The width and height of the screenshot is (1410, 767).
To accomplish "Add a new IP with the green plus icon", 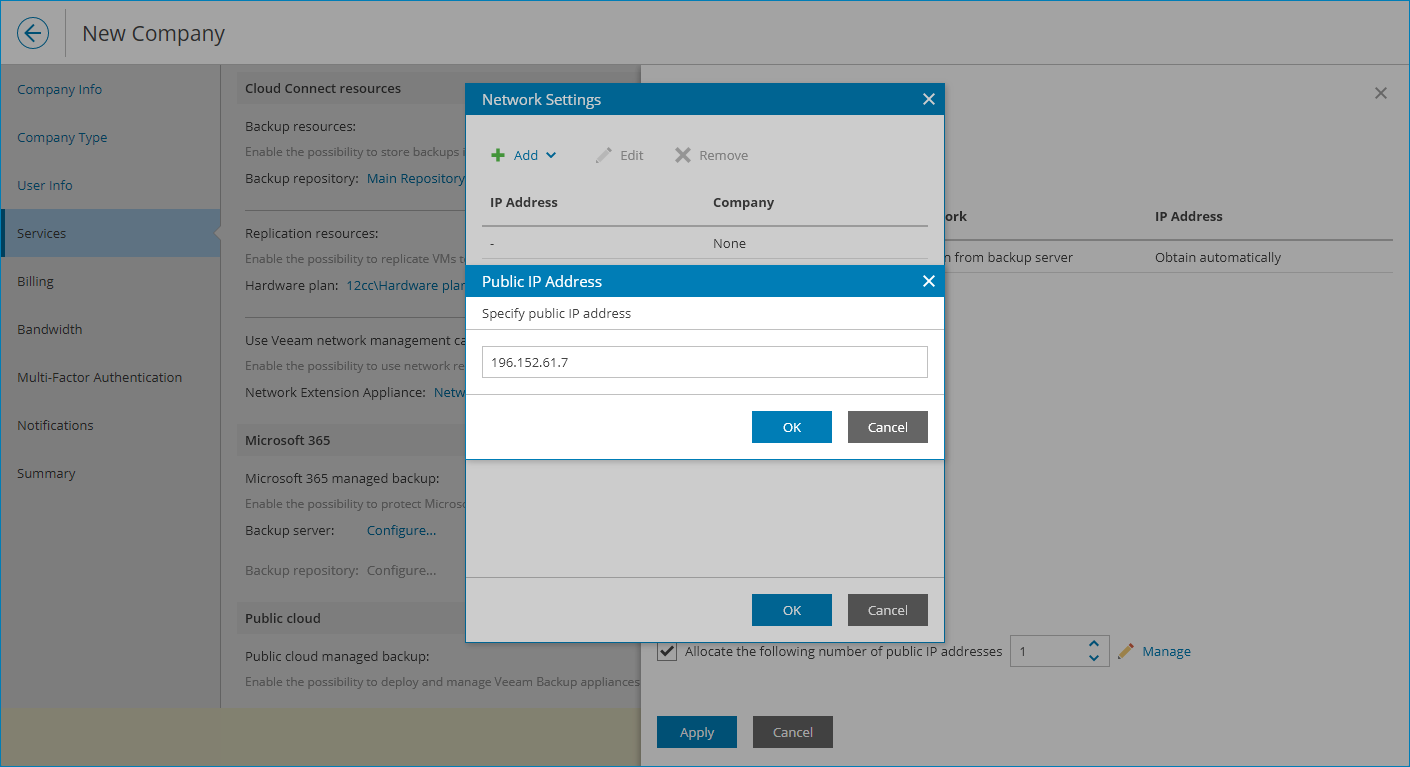I will click(x=500, y=155).
